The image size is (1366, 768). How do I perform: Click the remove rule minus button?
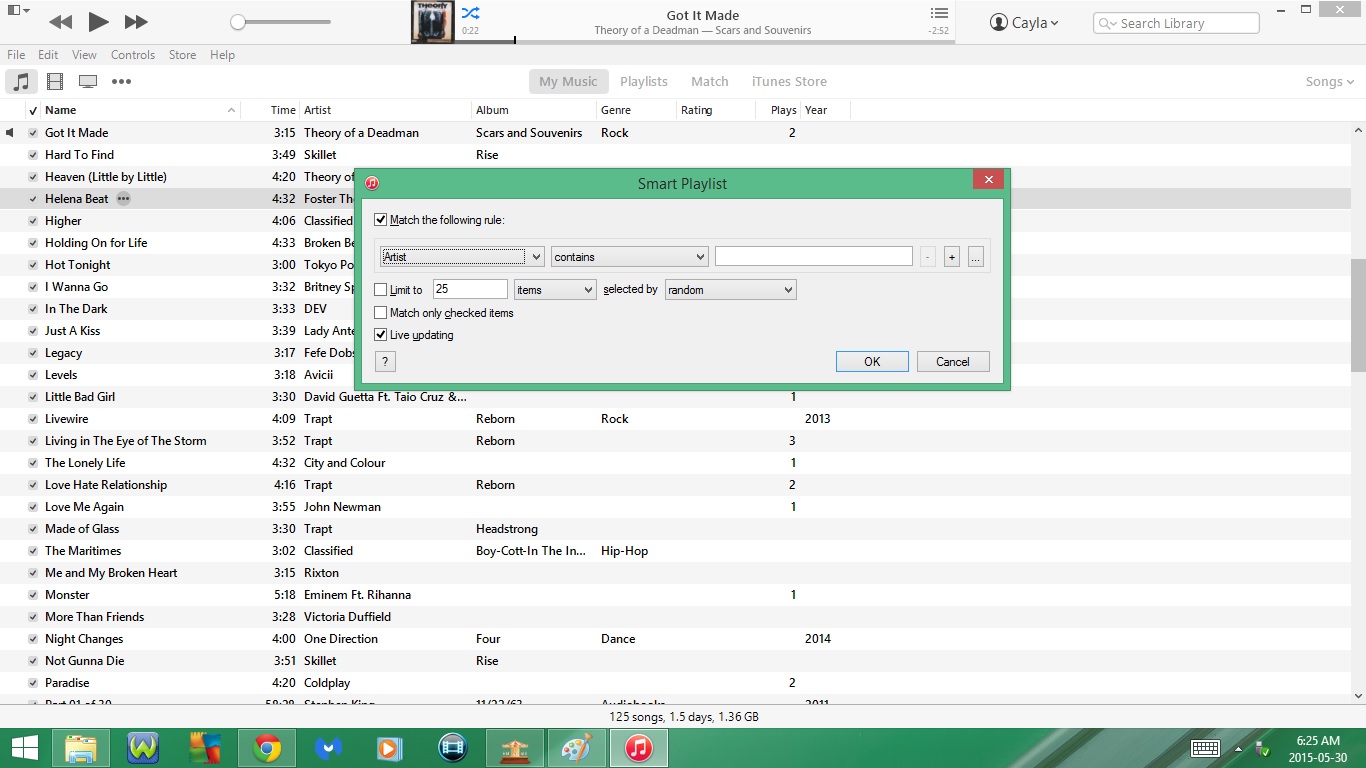click(x=928, y=257)
